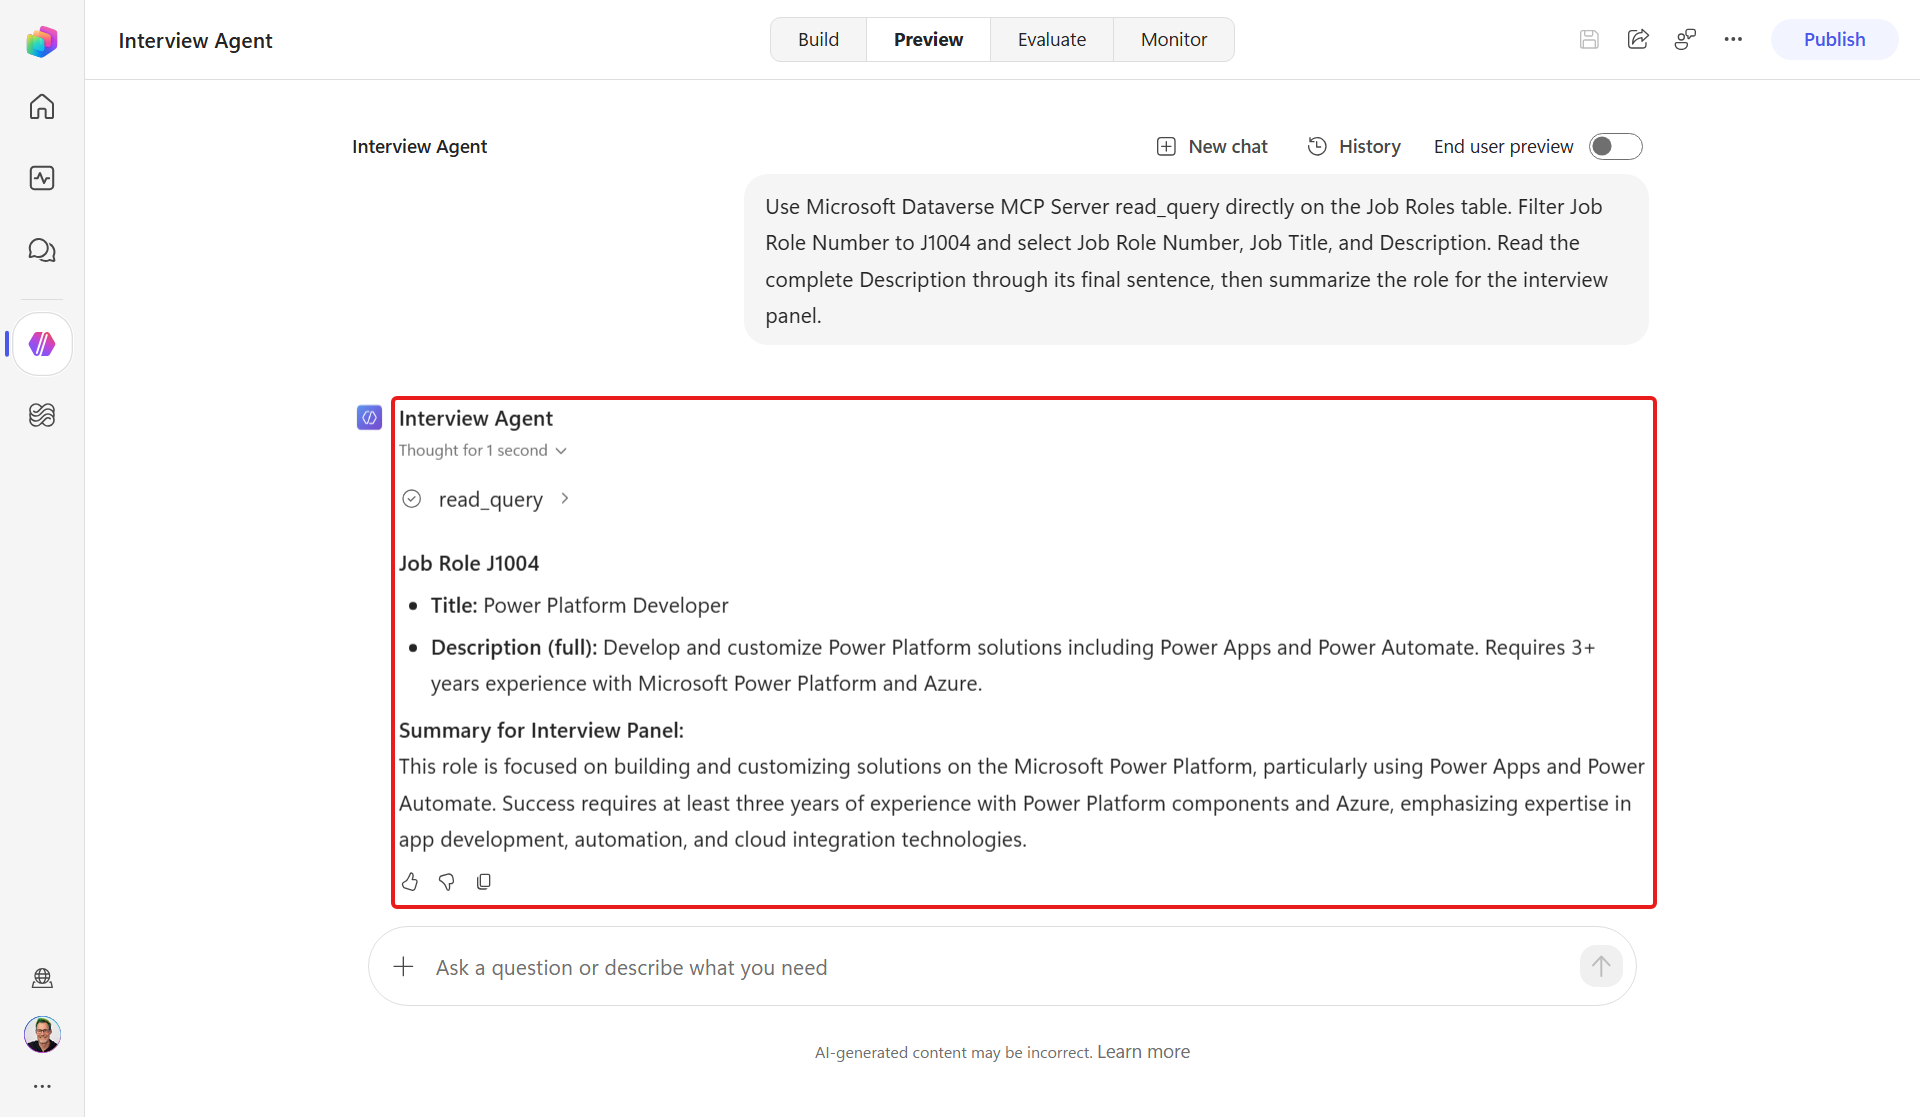Image resolution: width=1920 pixels, height=1117 pixels.
Task: Open the connected agents icon in top bar
Action: (1686, 40)
